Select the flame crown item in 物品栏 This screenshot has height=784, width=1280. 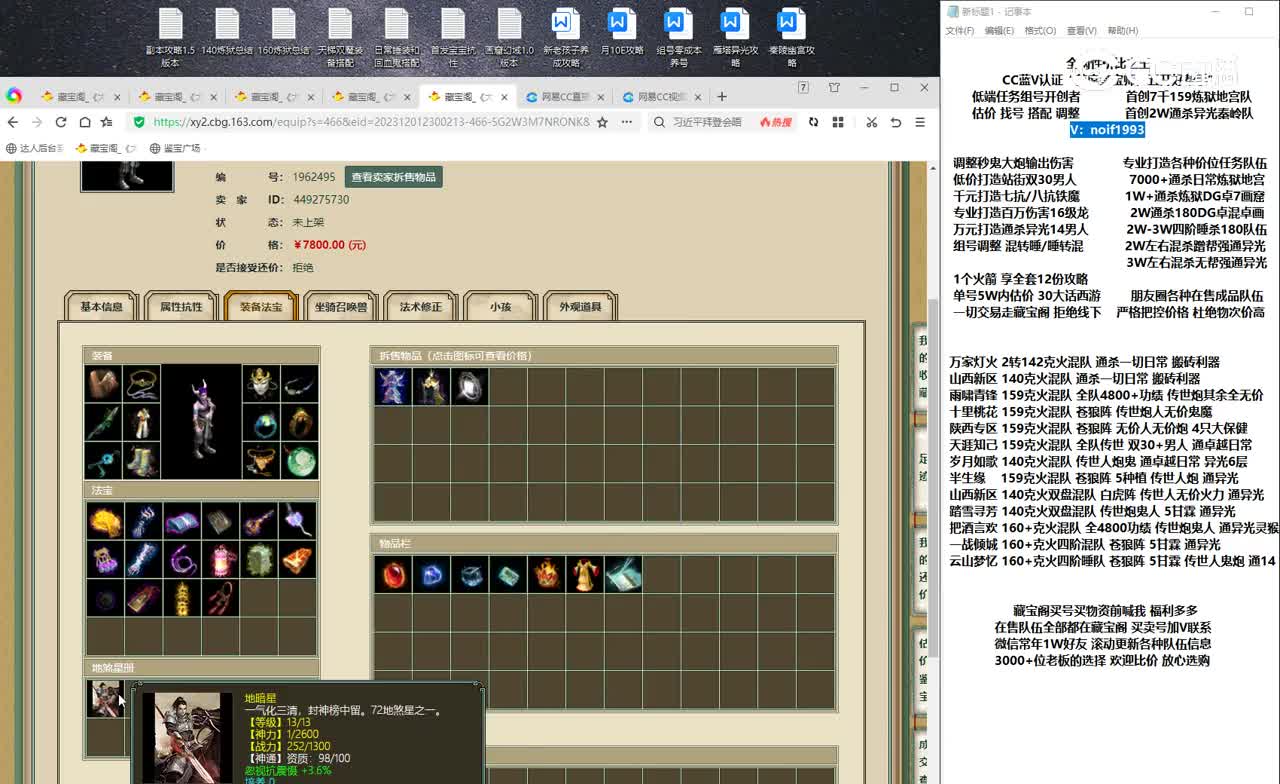547,574
